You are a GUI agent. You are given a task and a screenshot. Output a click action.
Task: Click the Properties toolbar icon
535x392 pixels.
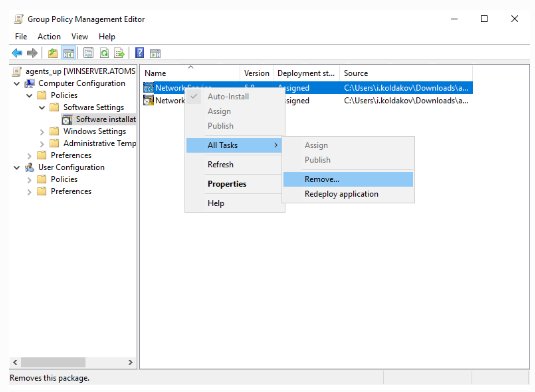(x=88, y=53)
